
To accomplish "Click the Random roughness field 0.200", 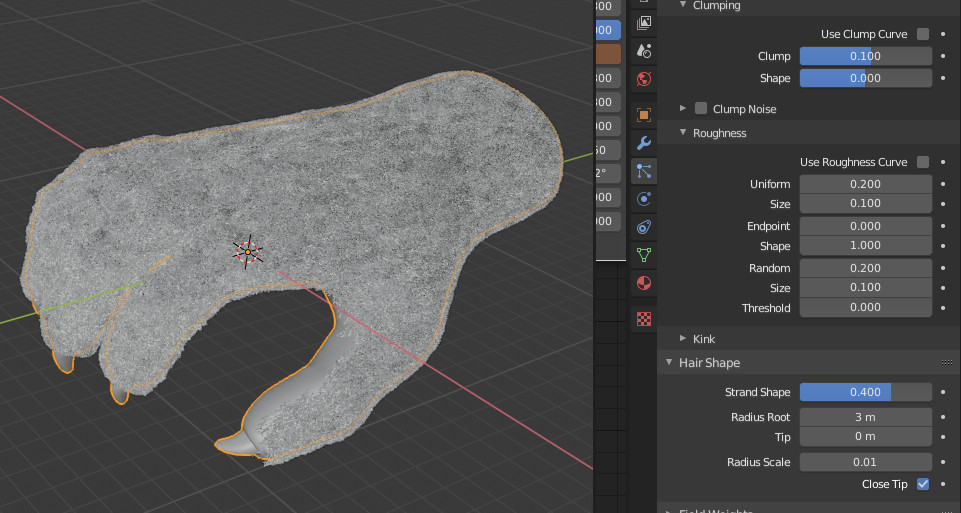I will (865, 268).
